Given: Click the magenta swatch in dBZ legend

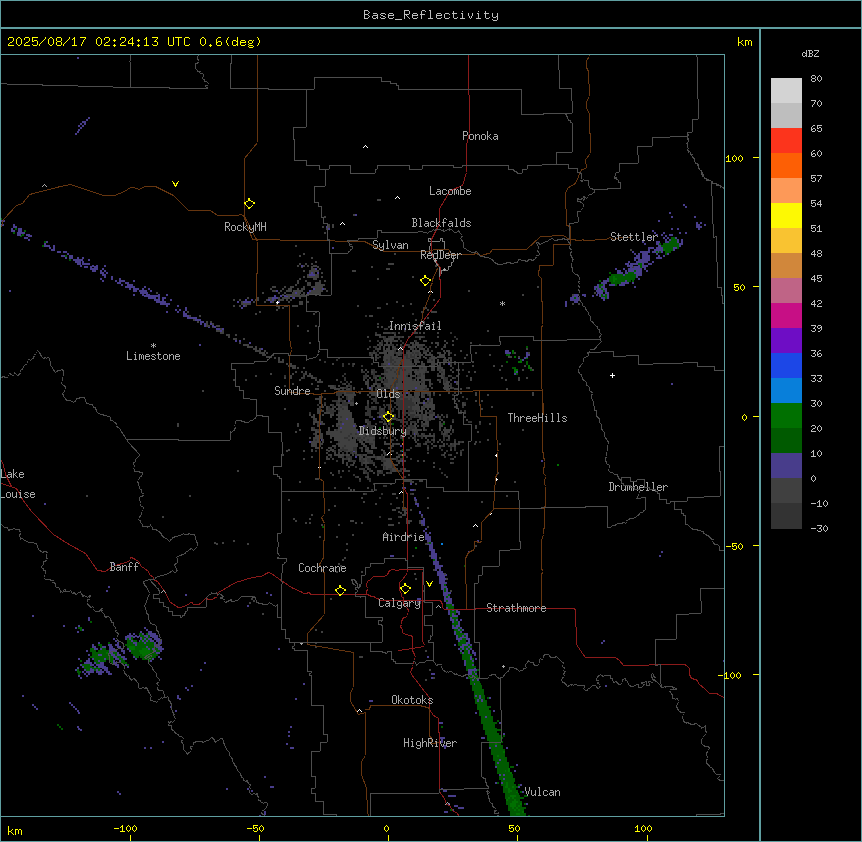Looking at the screenshot, I should [786, 315].
